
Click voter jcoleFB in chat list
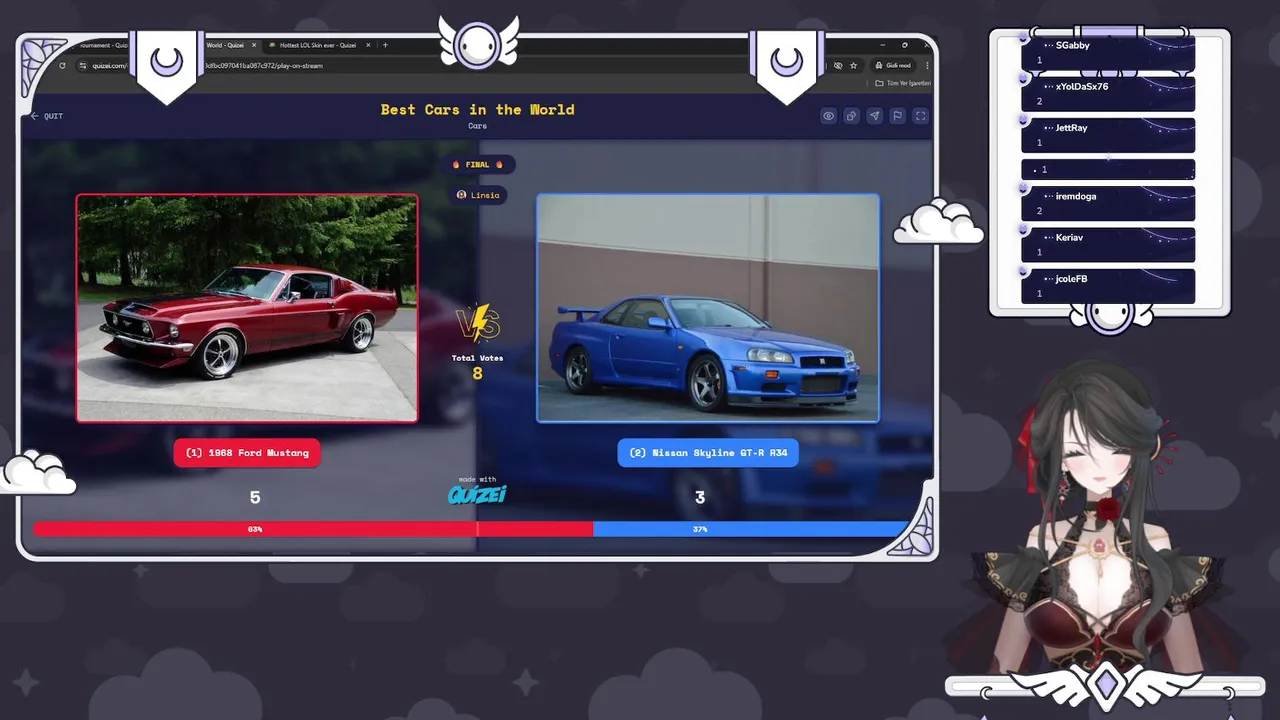[x=1108, y=286]
